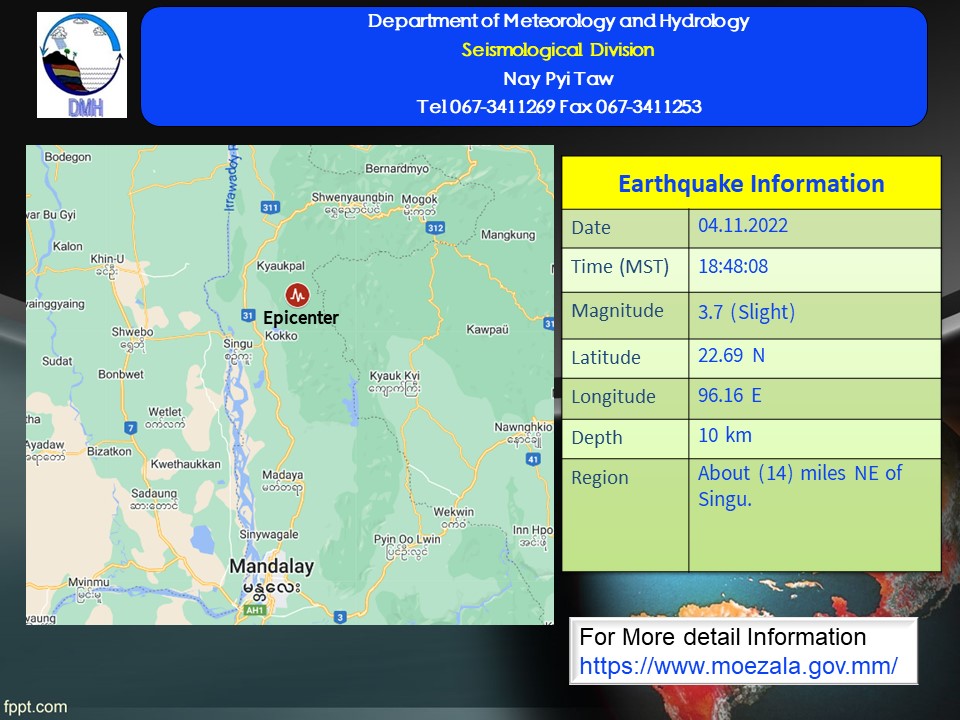Click the fppt.com footer text

(35, 707)
